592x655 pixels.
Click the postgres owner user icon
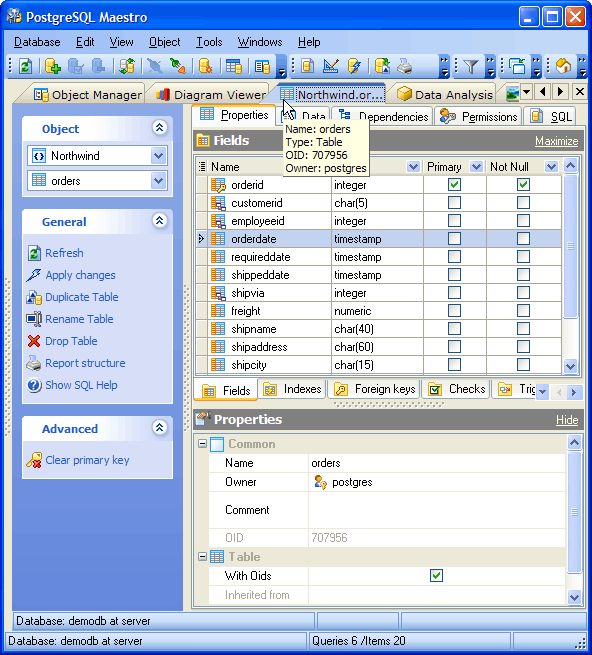(320, 482)
